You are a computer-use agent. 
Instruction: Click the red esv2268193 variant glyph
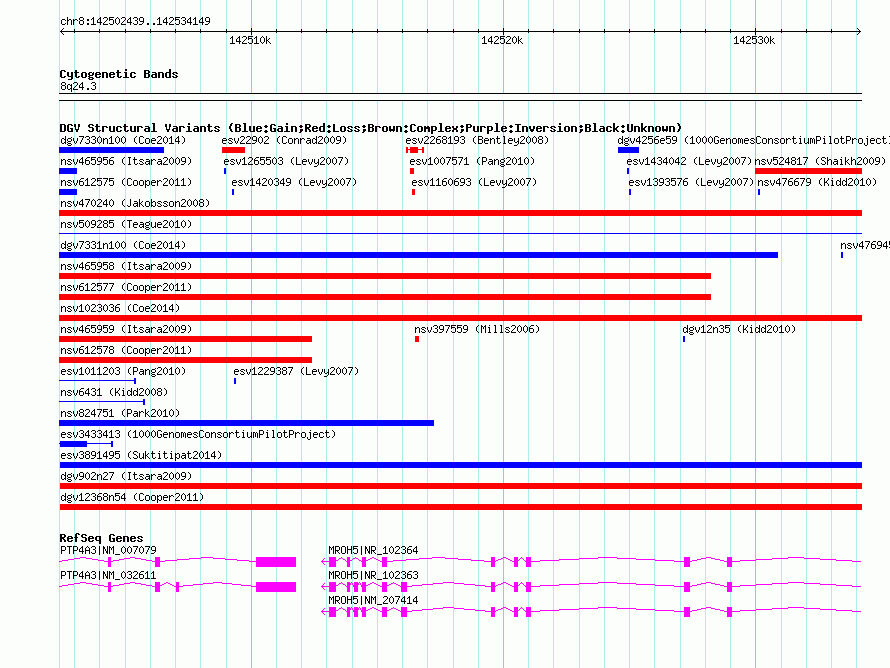tap(415, 150)
